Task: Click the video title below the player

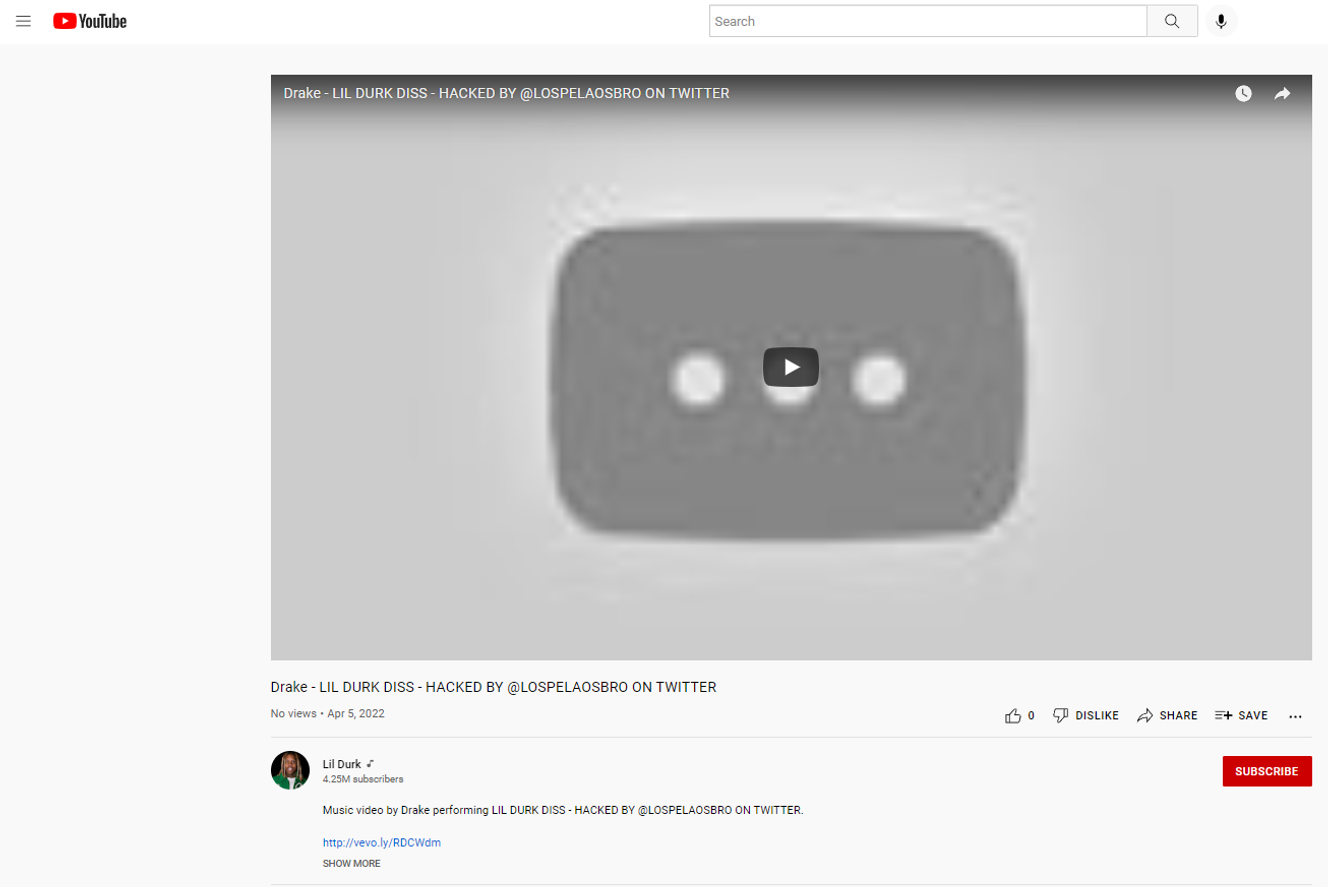Action: point(494,687)
